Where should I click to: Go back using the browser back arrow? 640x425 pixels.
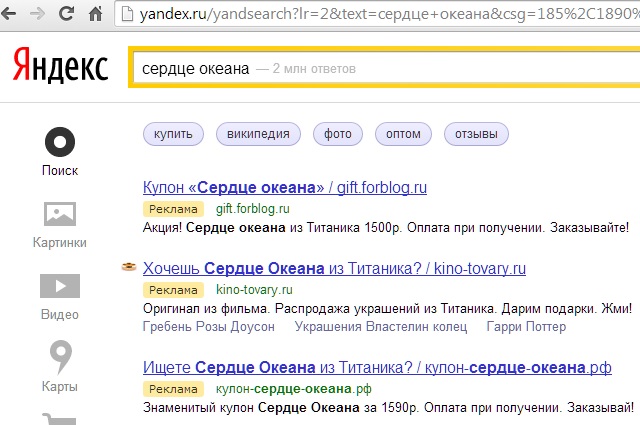pyautogui.click(x=8, y=14)
